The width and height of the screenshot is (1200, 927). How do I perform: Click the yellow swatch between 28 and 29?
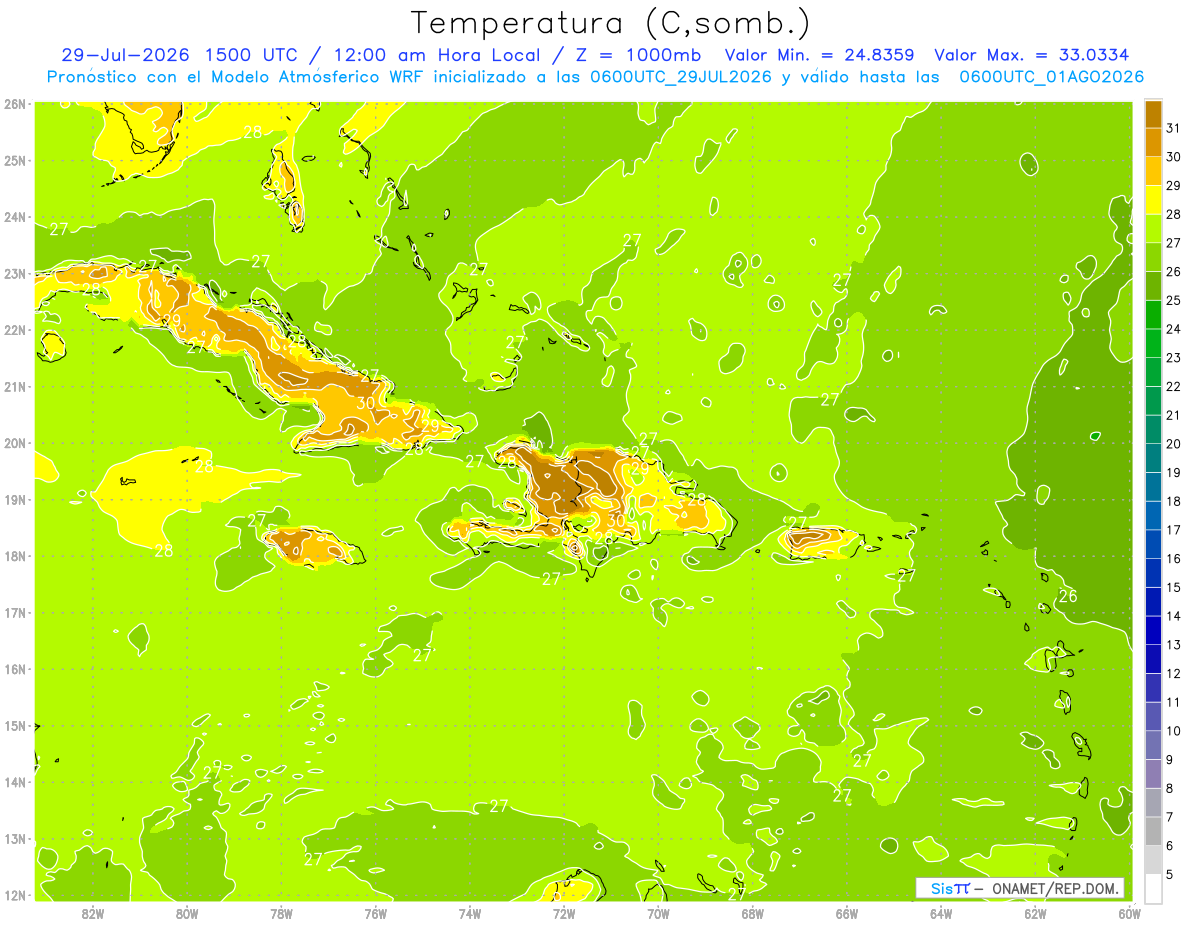point(1153,200)
